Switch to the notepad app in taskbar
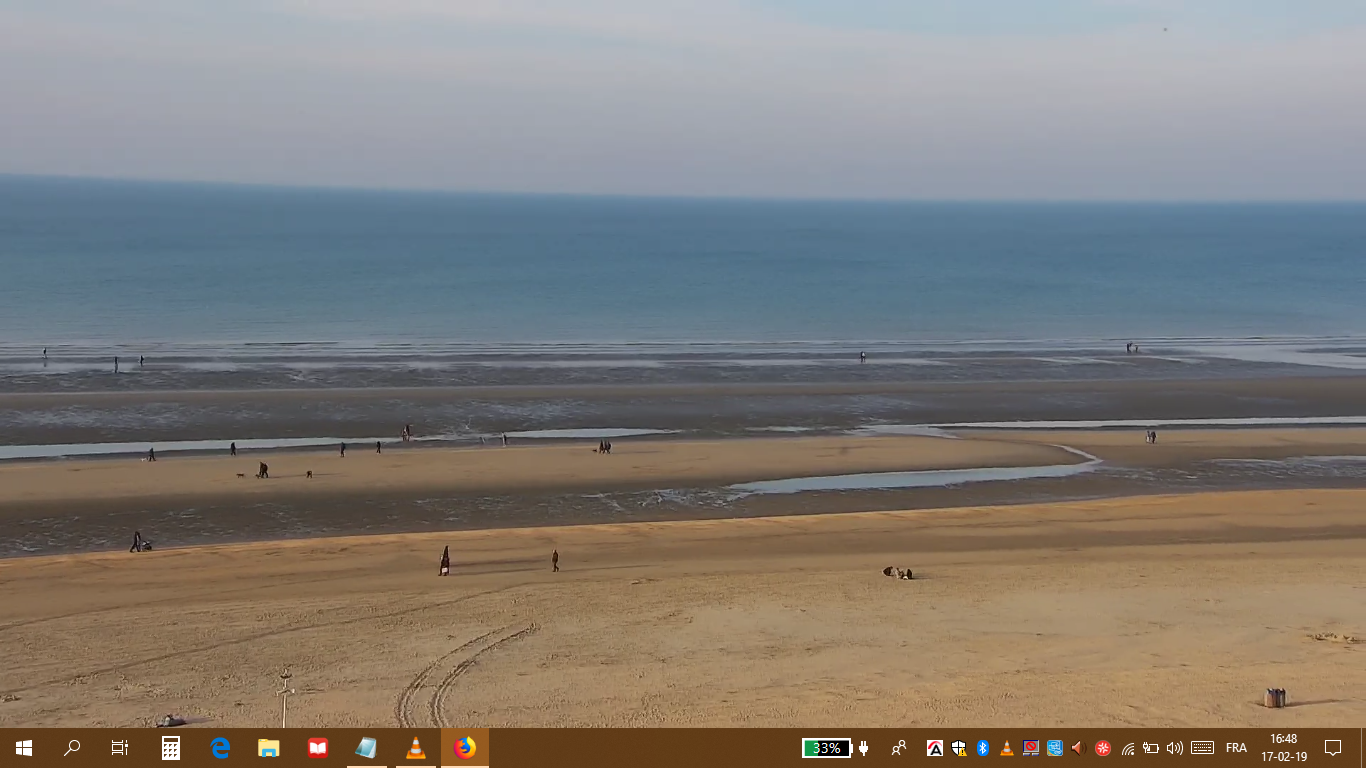1366x768 pixels. click(x=367, y=748)
